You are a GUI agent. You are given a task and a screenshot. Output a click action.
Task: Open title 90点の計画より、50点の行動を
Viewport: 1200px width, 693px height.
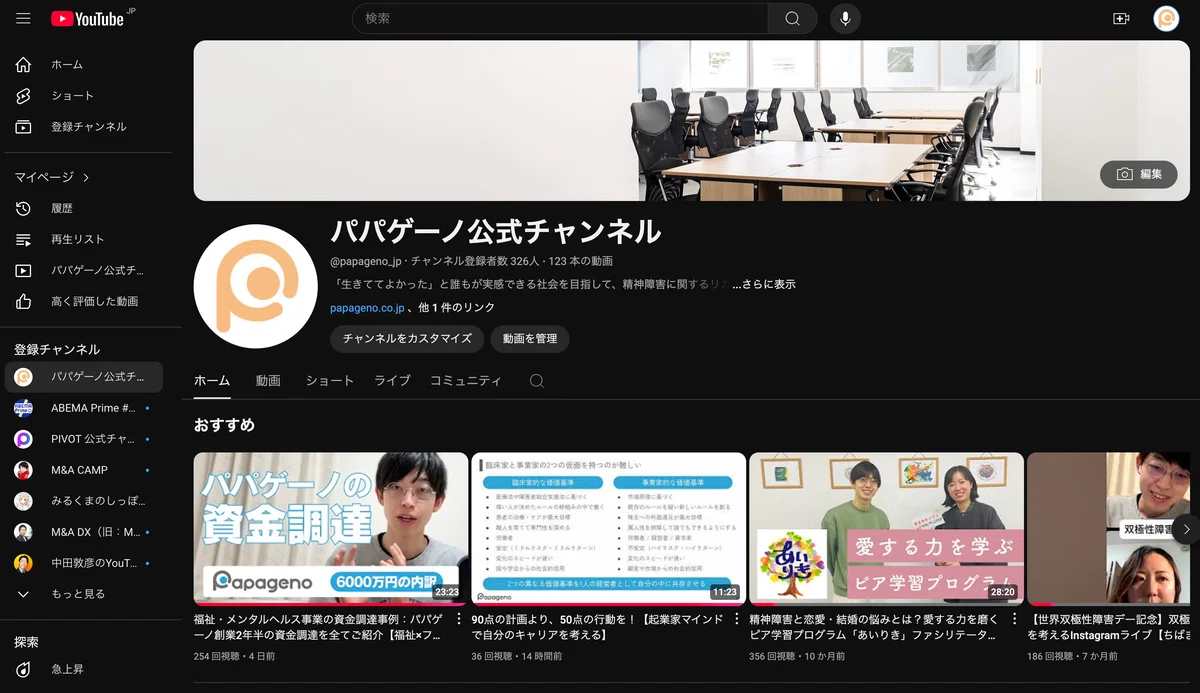[596, 627]
